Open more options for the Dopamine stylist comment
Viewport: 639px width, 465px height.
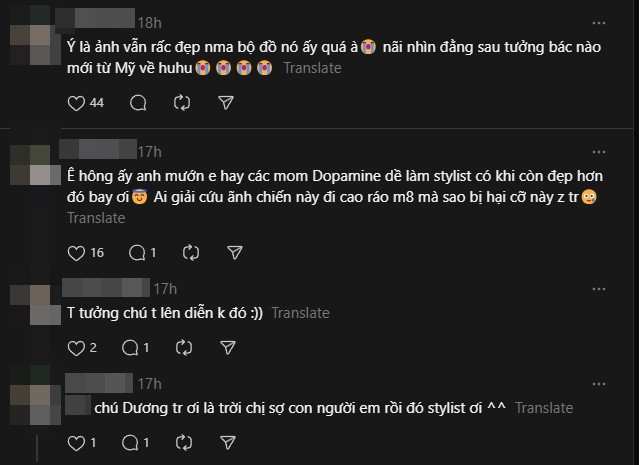pyautogui.click(x=598, y=151)
